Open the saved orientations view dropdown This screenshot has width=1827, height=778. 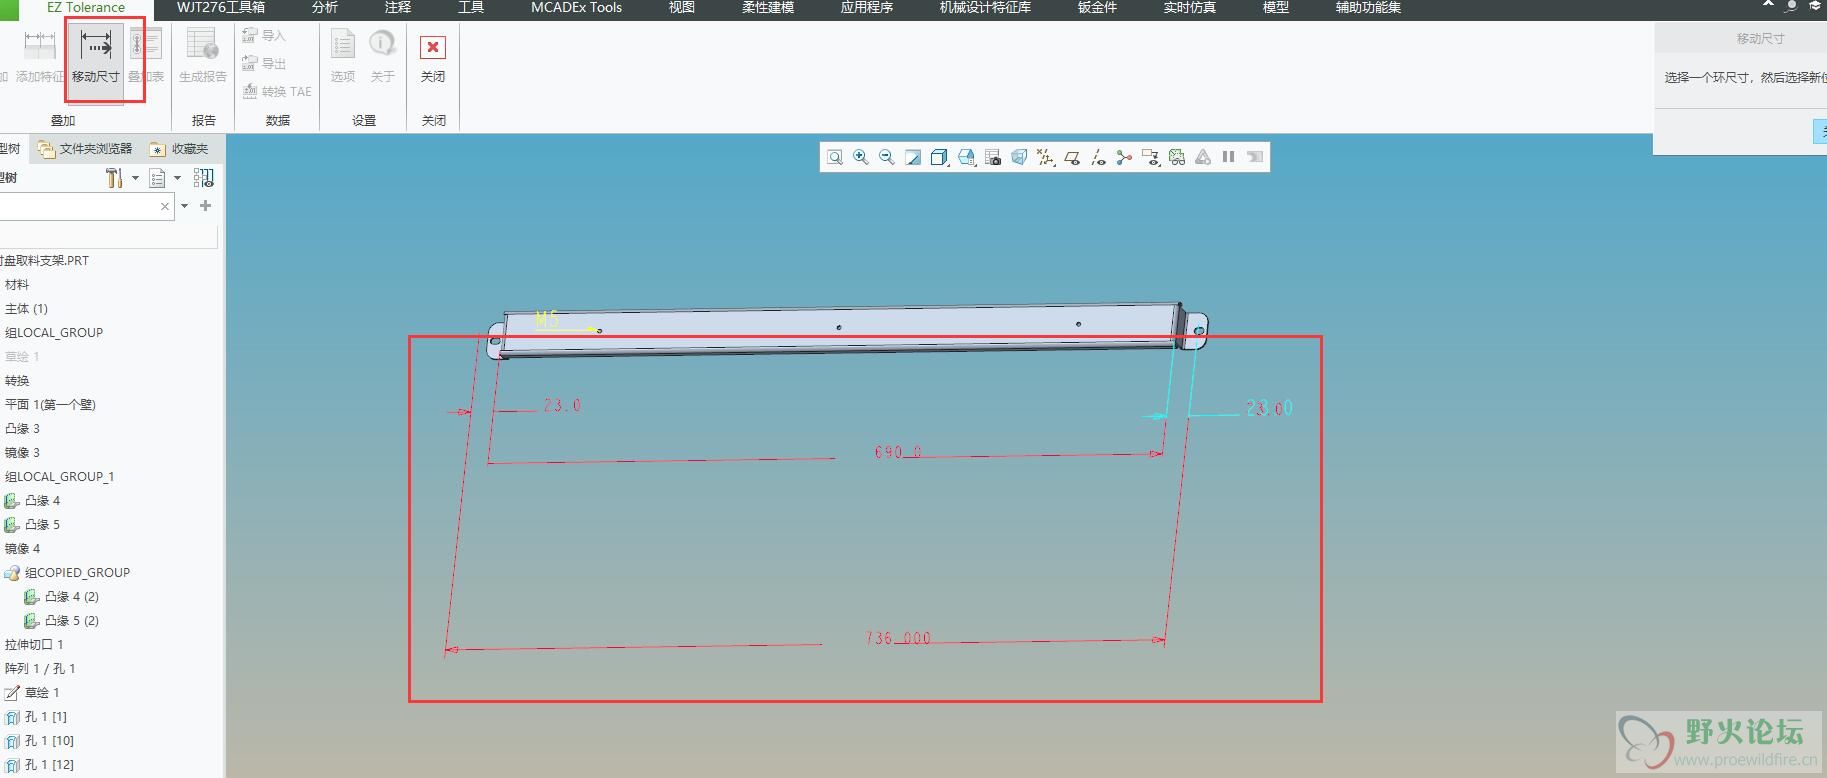[x=966, y=157]
